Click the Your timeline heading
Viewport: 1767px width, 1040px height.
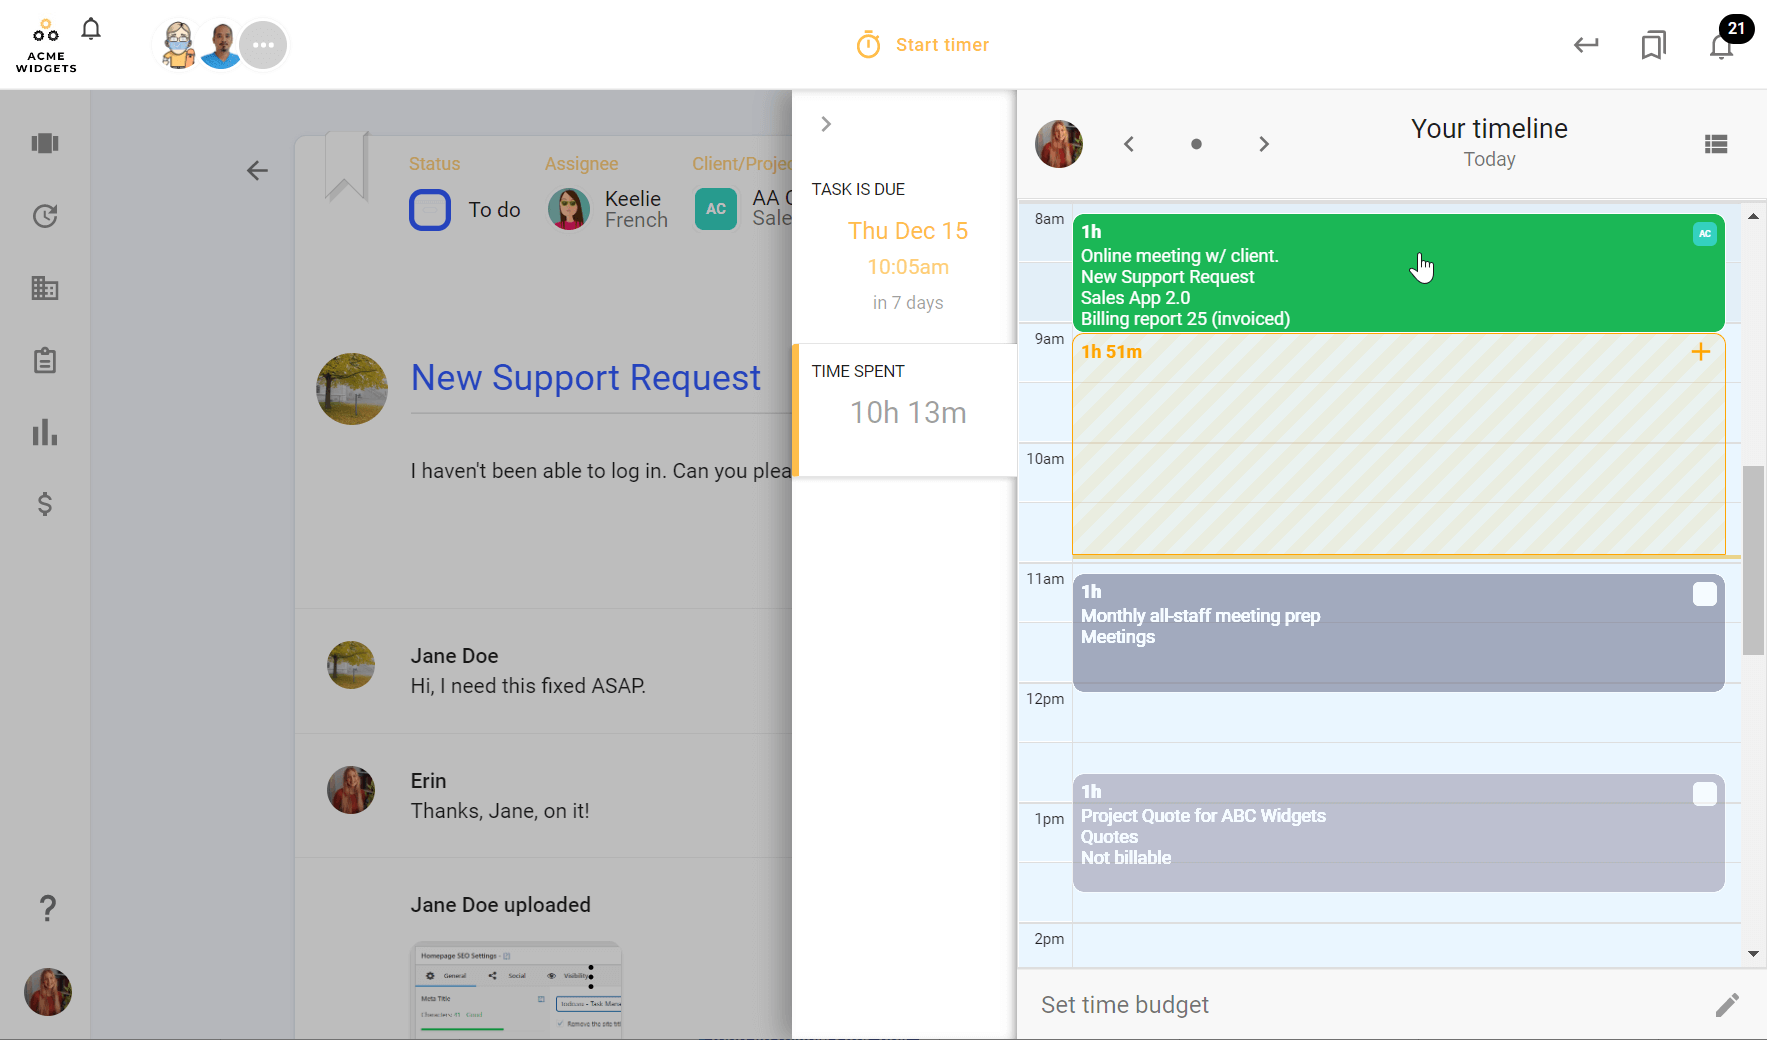(1489, 129)
